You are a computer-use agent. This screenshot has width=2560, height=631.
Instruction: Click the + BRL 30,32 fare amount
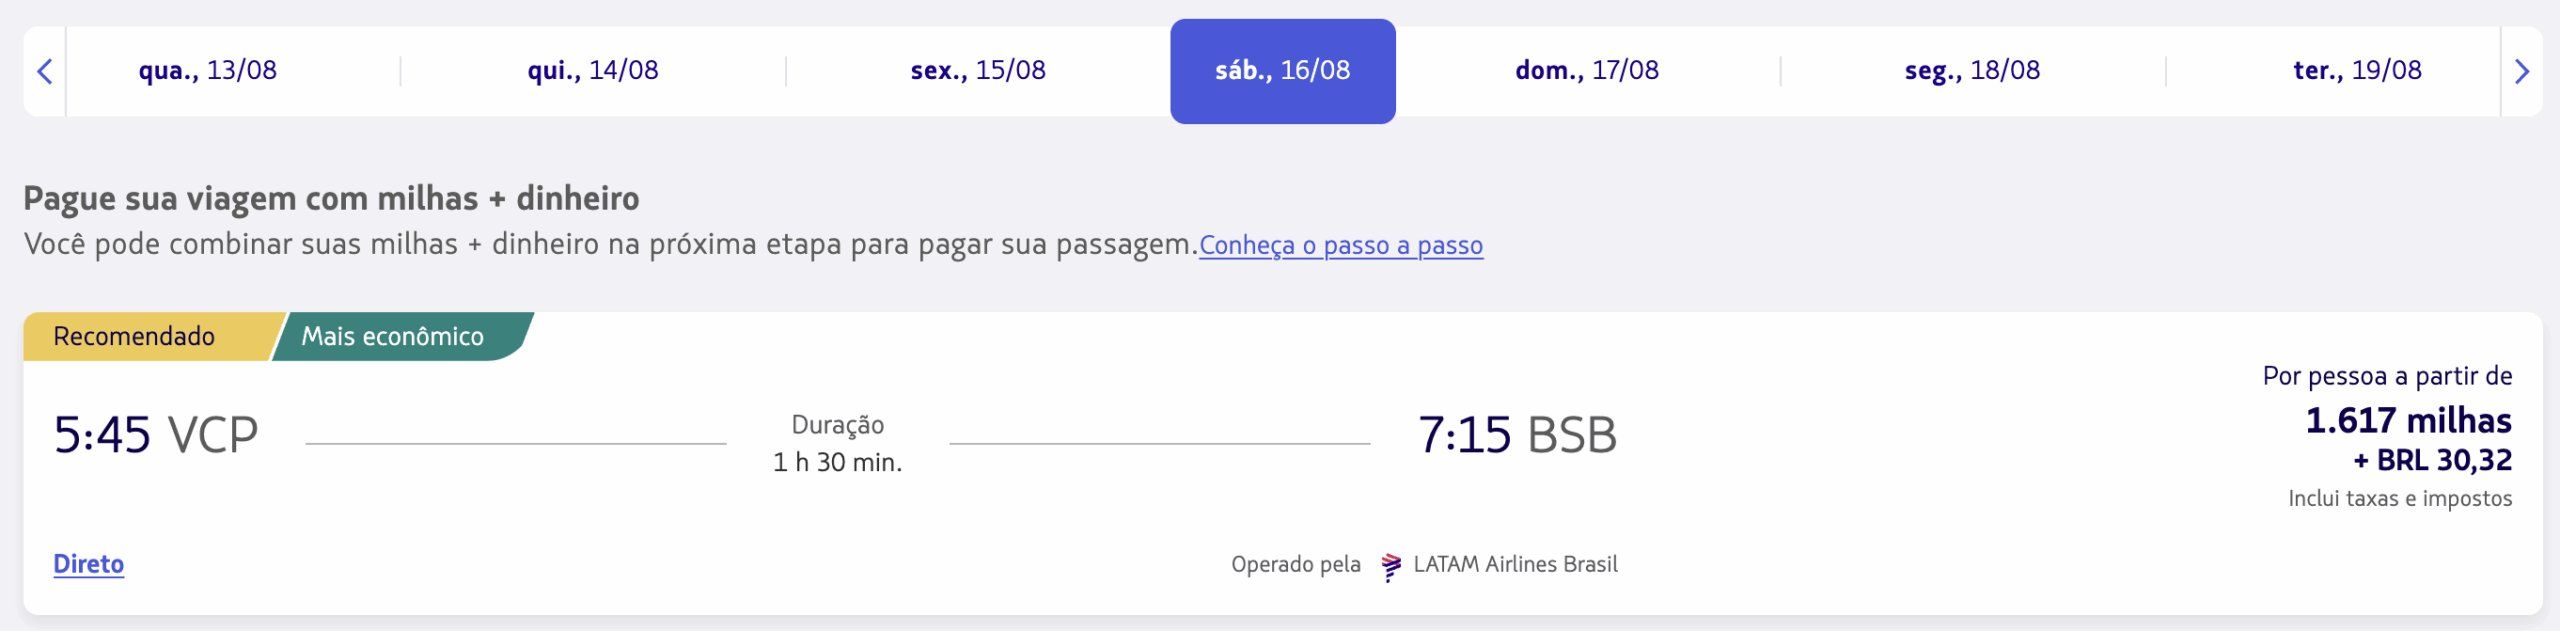(x=2432, y=460)
